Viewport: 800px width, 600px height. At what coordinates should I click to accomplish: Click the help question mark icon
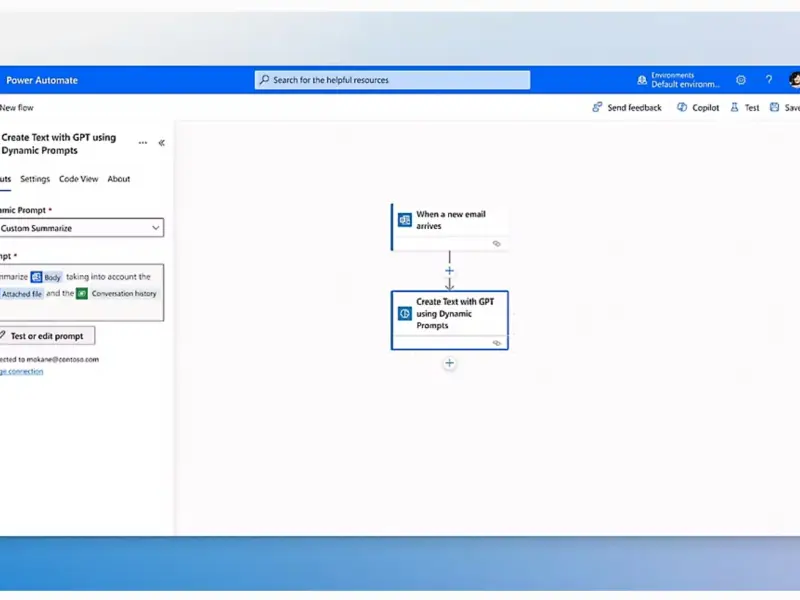pos(769,80)
